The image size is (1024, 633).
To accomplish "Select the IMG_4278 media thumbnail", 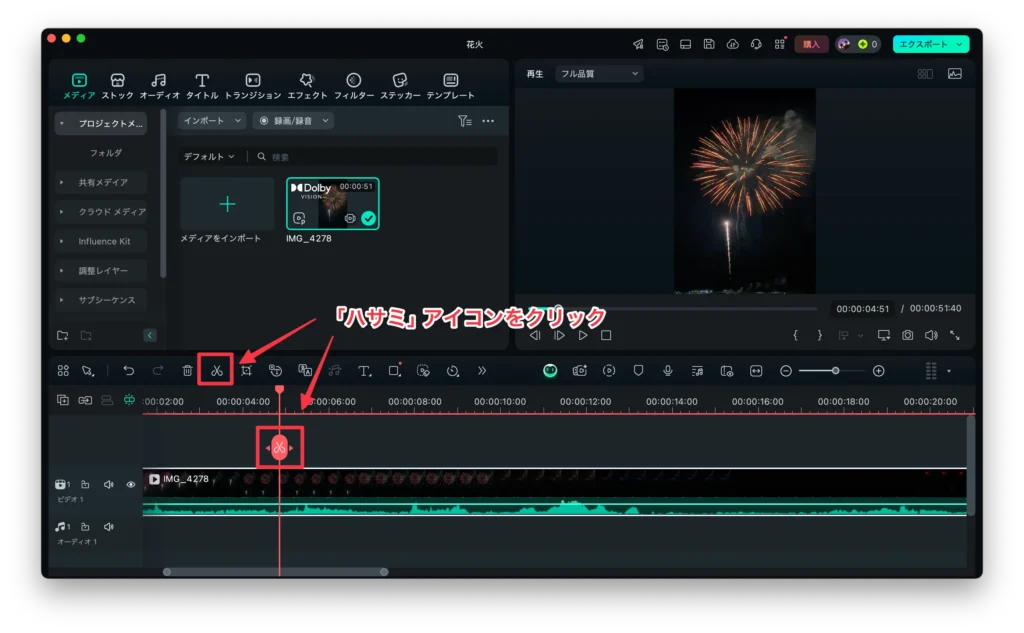I will [332, 205].
